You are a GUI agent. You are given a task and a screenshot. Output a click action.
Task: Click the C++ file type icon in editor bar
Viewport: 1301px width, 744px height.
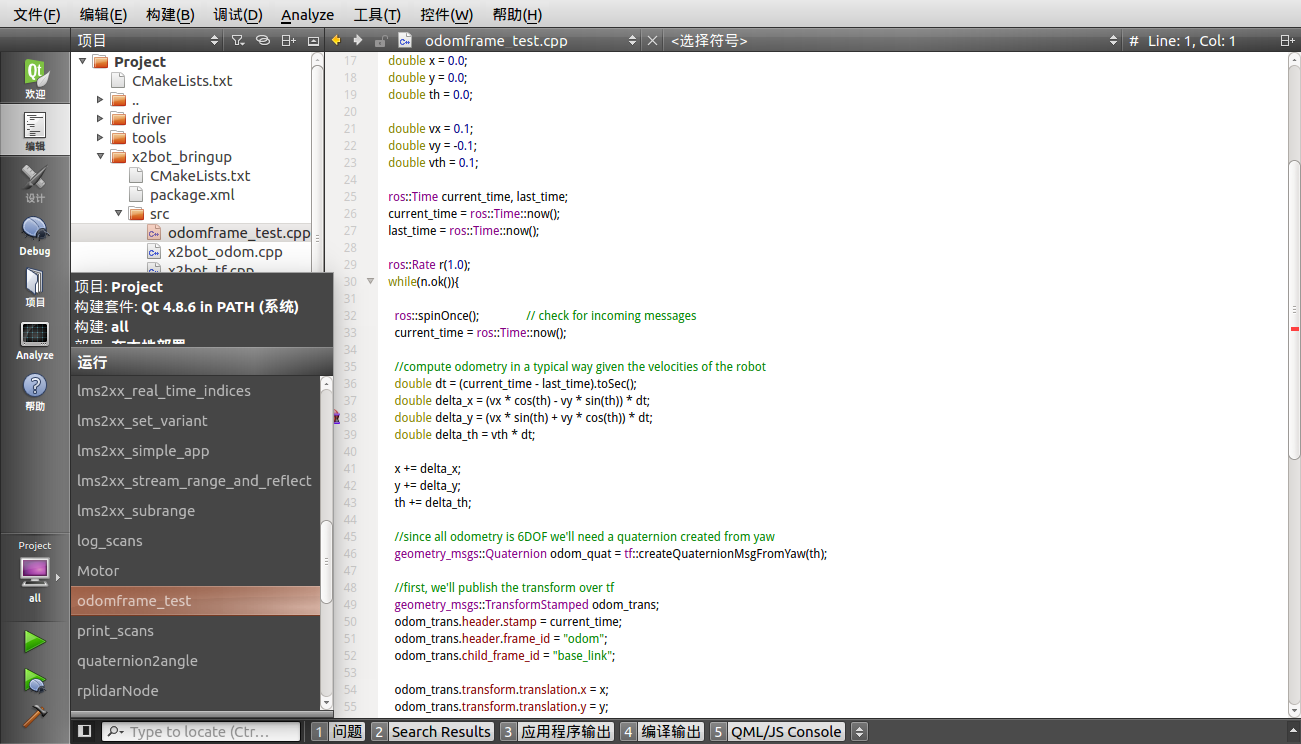pos(405,40)
